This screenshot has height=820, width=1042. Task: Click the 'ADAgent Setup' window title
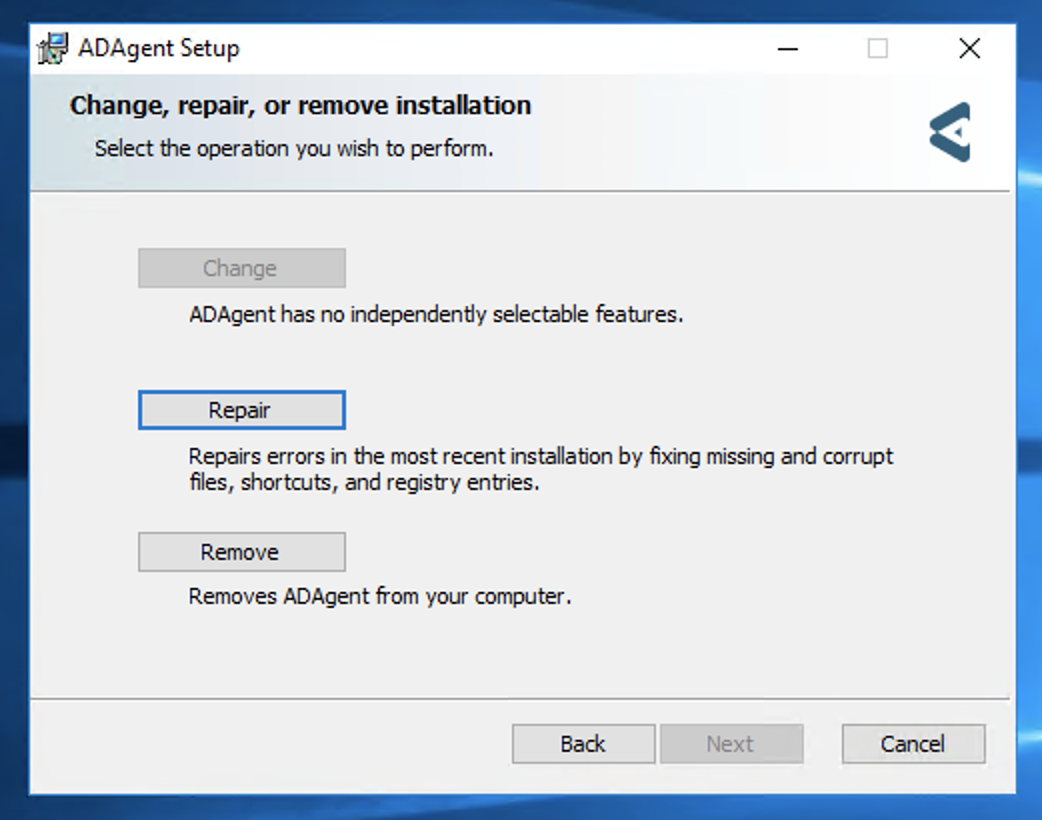(159, 49)
